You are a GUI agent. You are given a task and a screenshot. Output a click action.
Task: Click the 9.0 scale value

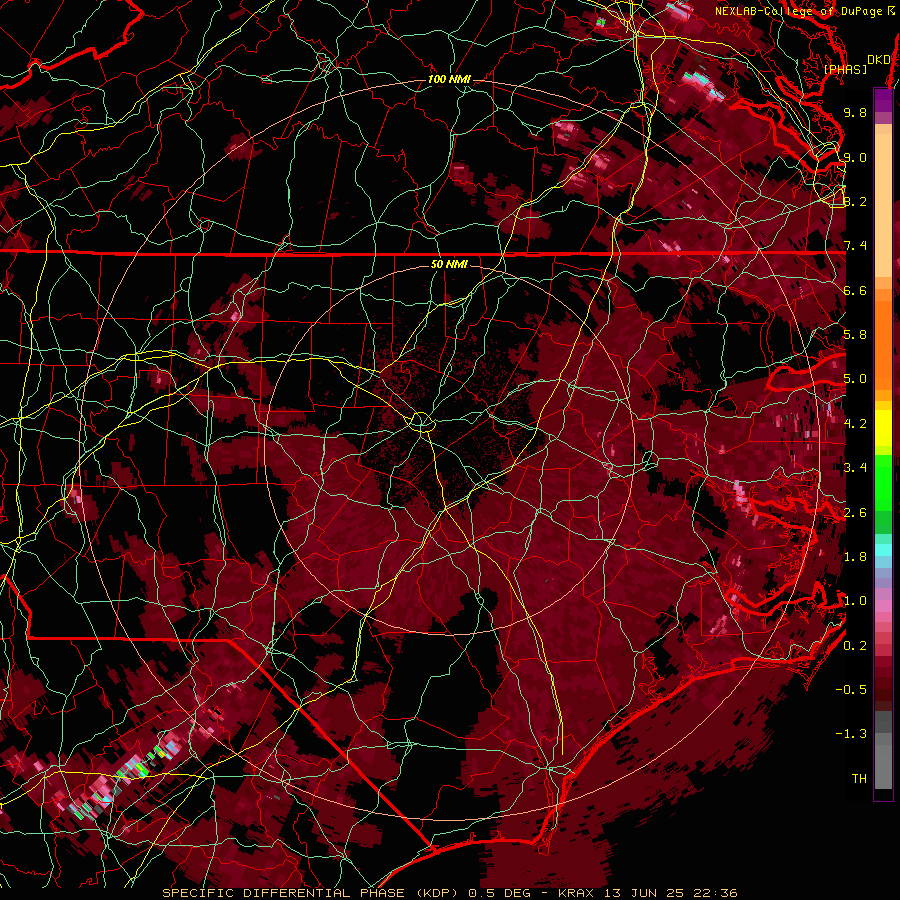tap(855, 157)
